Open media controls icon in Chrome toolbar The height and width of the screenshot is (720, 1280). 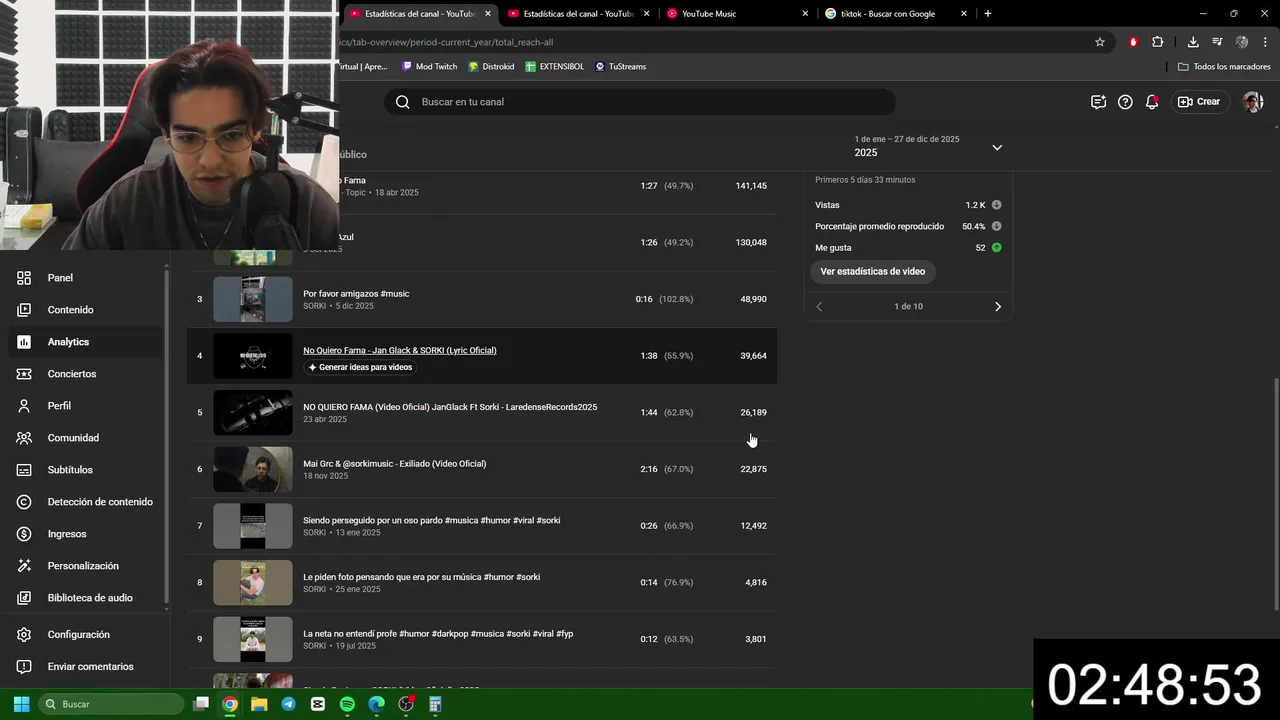click(x=1217, y=42)
